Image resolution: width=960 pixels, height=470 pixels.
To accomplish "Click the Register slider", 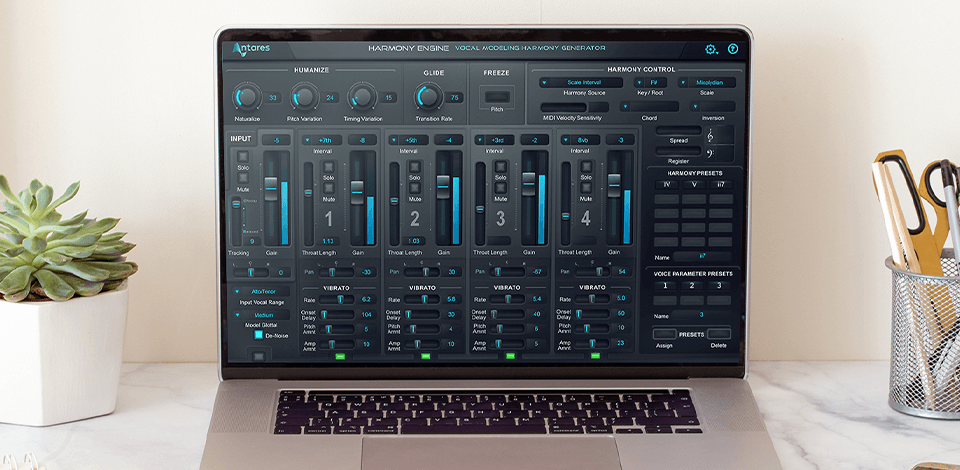I will click(678, 151).
